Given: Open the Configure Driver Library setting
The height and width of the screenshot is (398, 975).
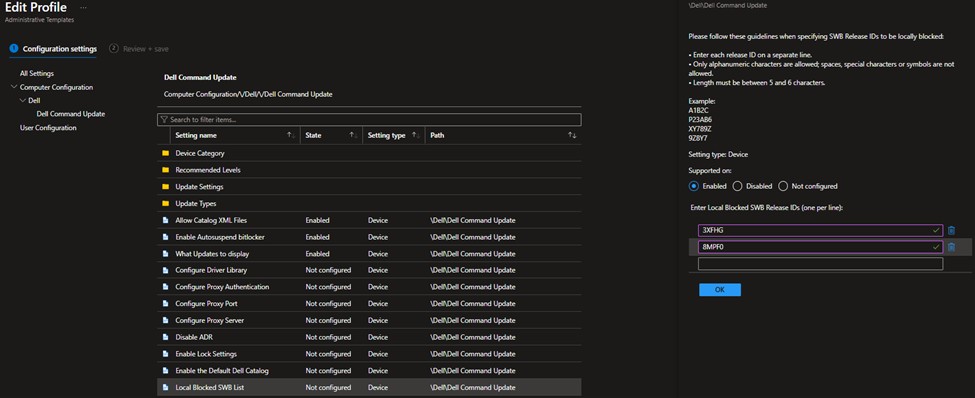Looking at the screenshot, I should coord(211,271).
